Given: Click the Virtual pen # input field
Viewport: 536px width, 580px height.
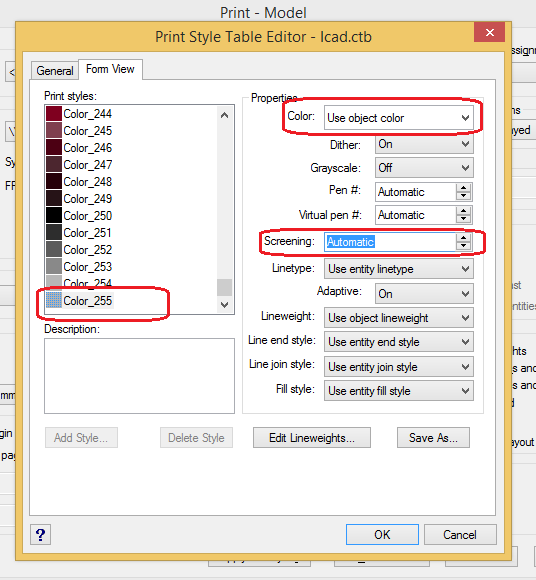Looking at the screenshot, I should pyautogui.click(x=416, y=215).
